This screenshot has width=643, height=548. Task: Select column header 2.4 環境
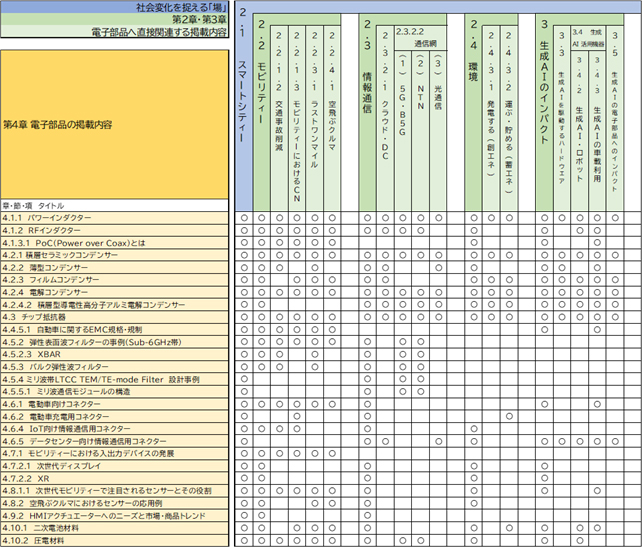coord(473,113)
